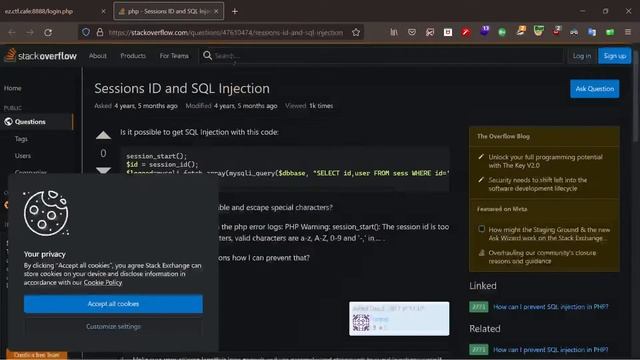
Task: Click the Stack Overflow logo
Action: 40,55
